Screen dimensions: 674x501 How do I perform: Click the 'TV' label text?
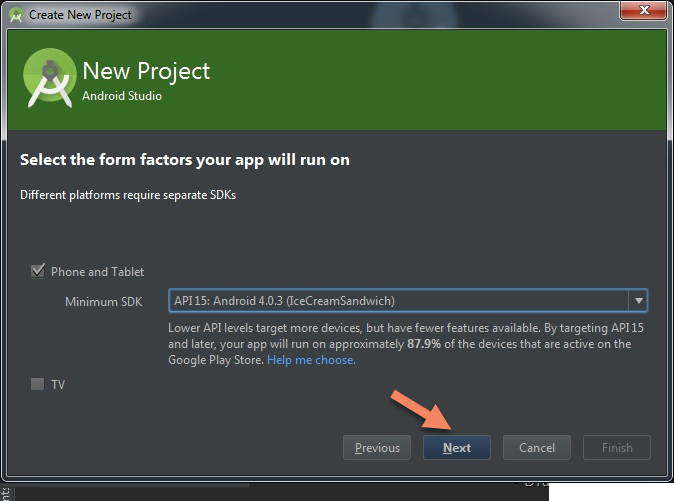58,384
